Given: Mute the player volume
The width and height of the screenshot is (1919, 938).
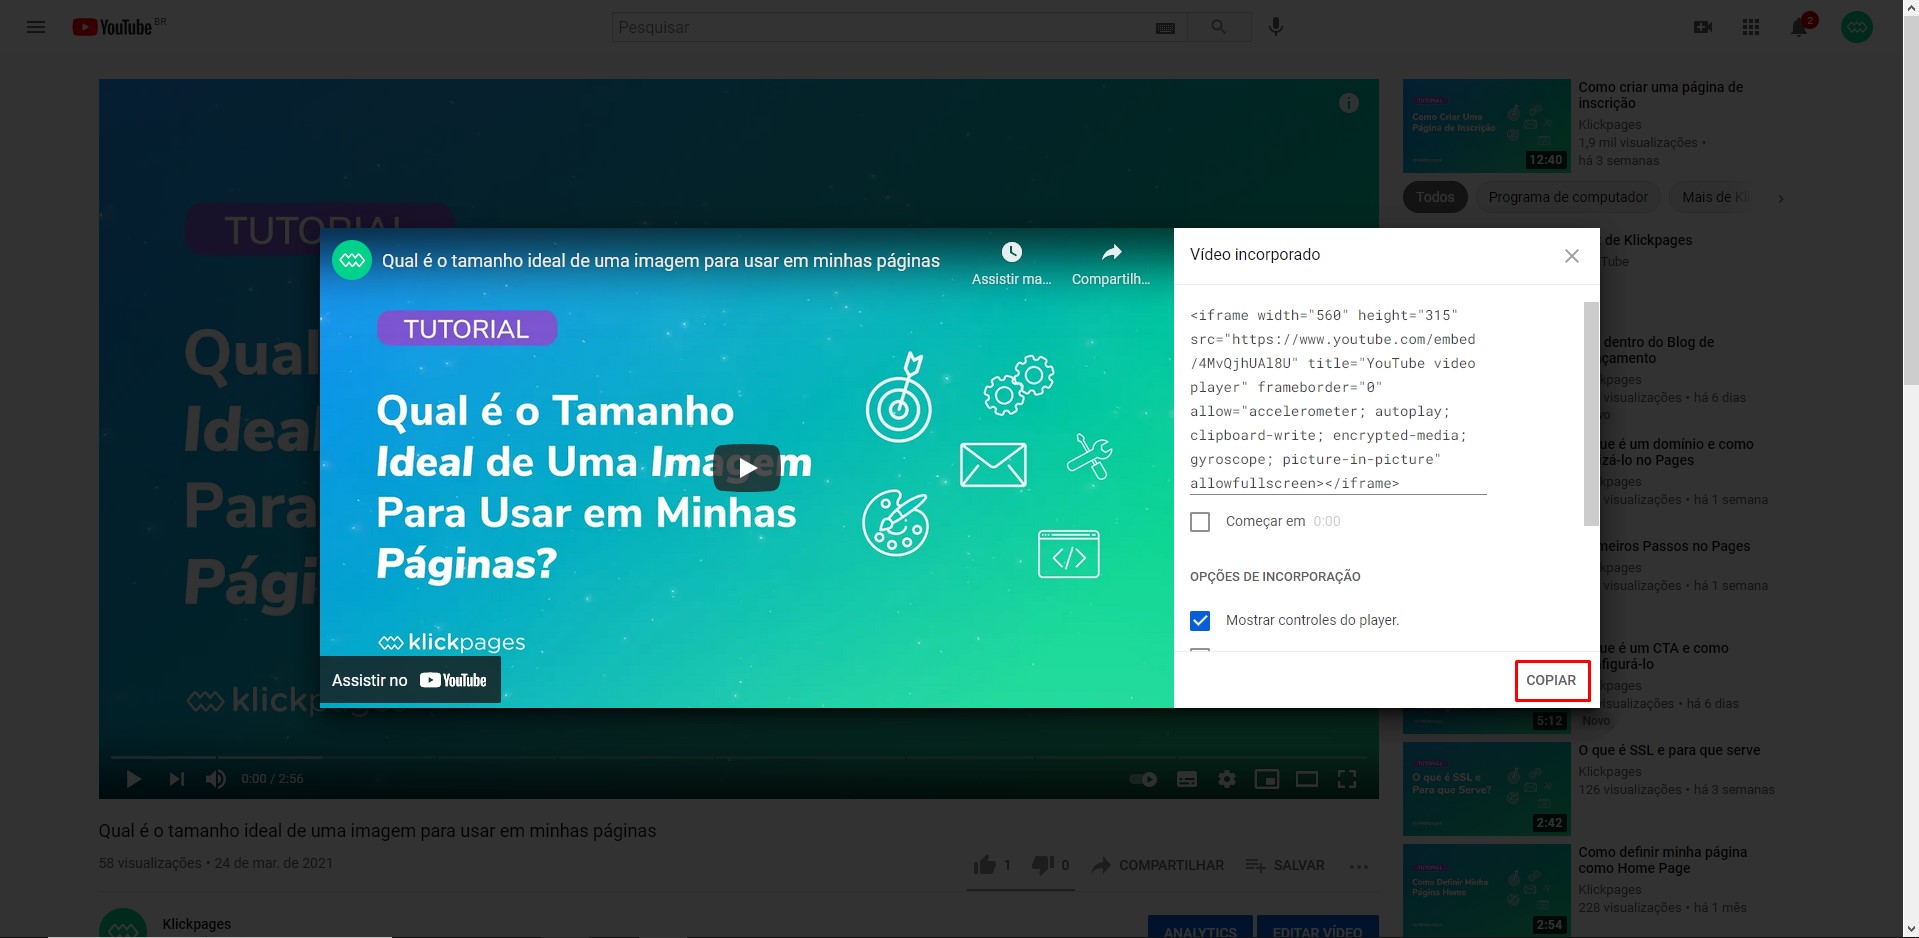Looking at the screenshot, I should [x=215, y=779].
